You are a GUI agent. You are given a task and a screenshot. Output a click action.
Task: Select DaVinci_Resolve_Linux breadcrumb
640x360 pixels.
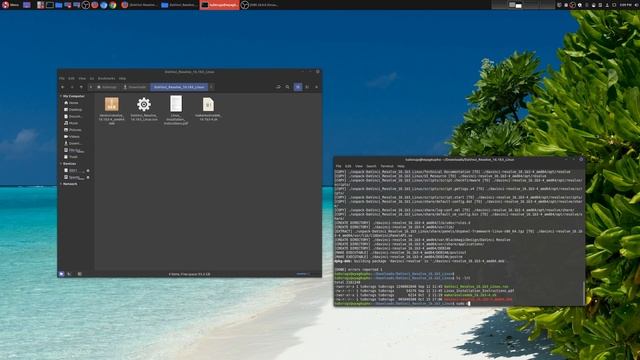179,87
